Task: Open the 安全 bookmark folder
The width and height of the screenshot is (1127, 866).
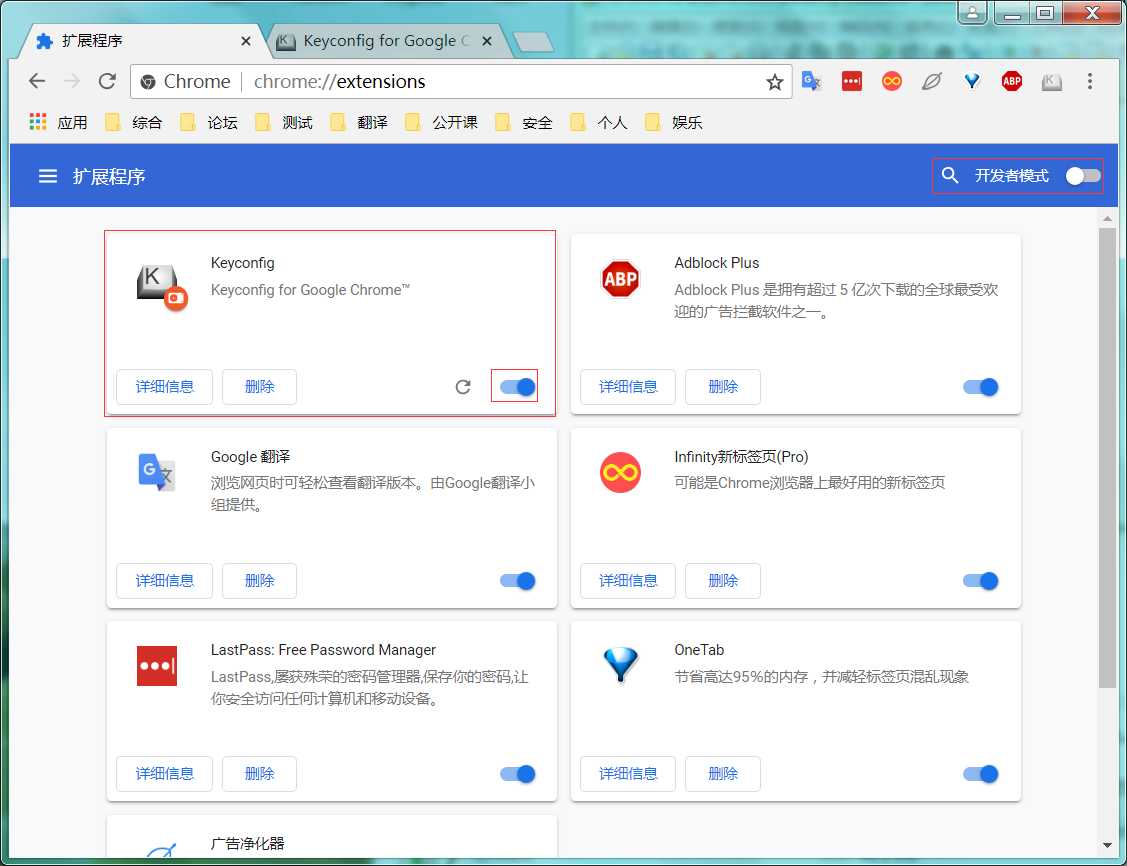Action: point(524,122)
